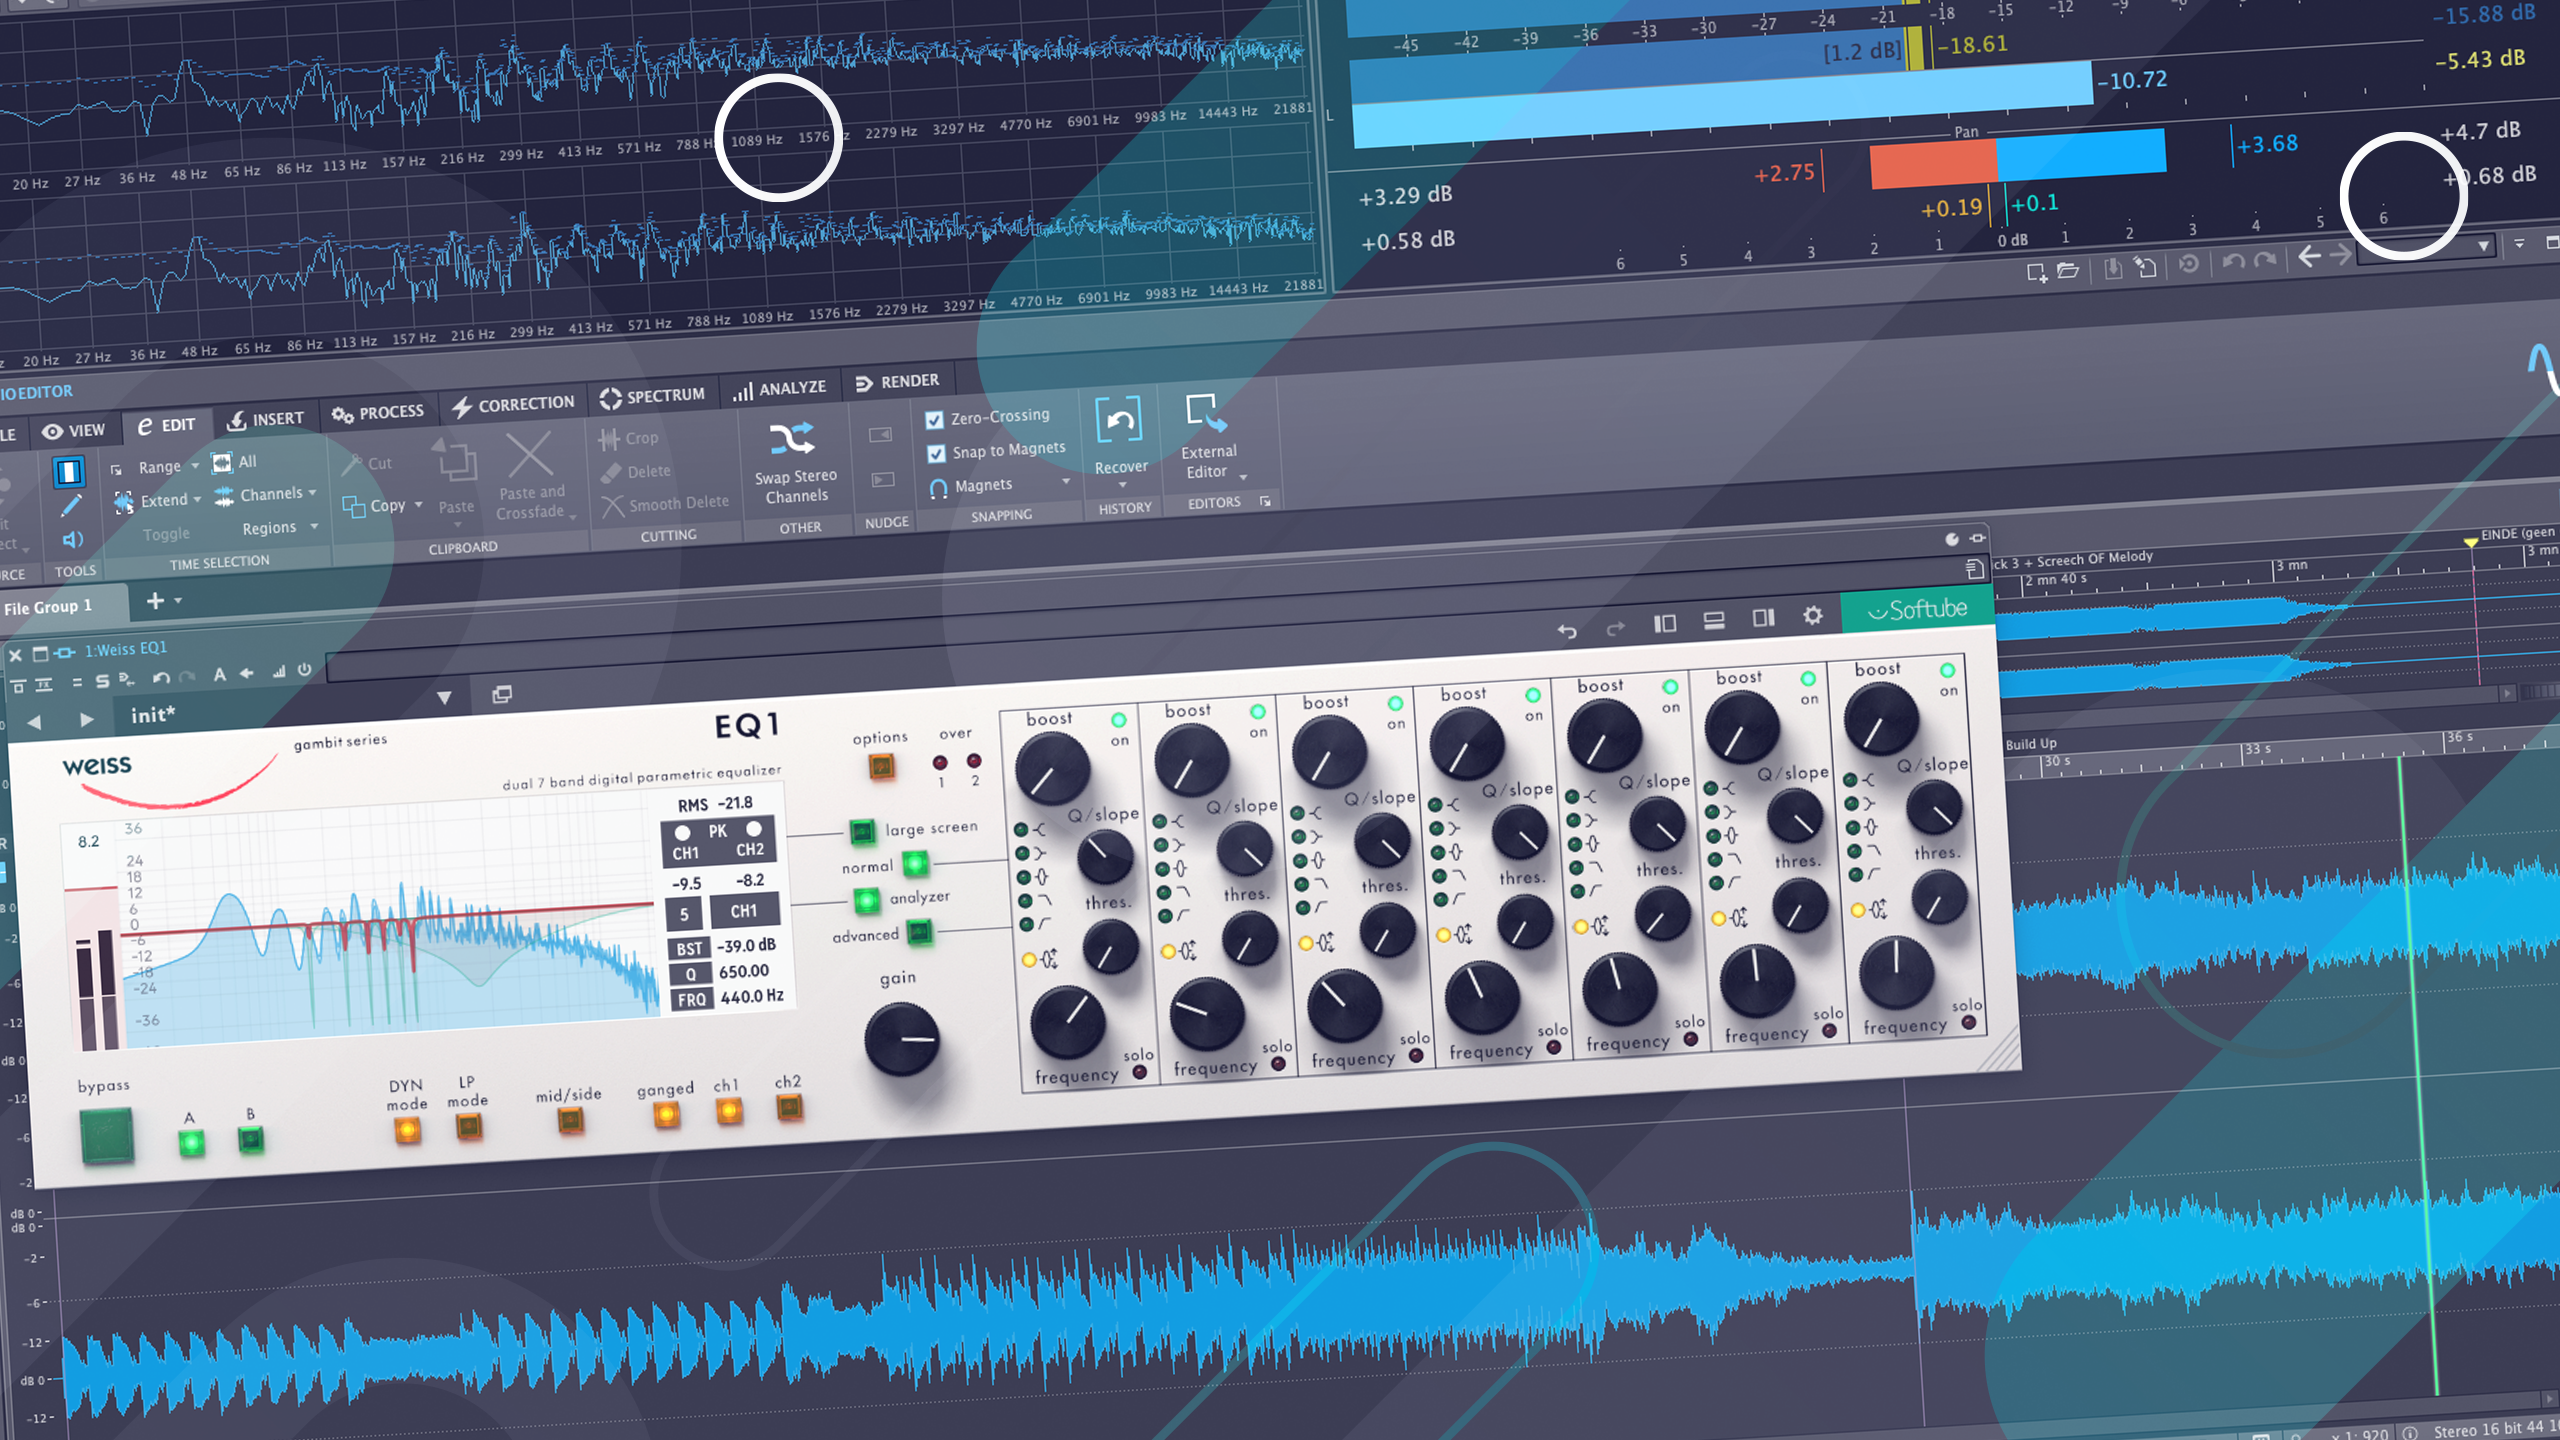This screenshot has width=2560, height=1440.
Task: Click the speaker play tool icon
Action: click(x=72, y=540)
